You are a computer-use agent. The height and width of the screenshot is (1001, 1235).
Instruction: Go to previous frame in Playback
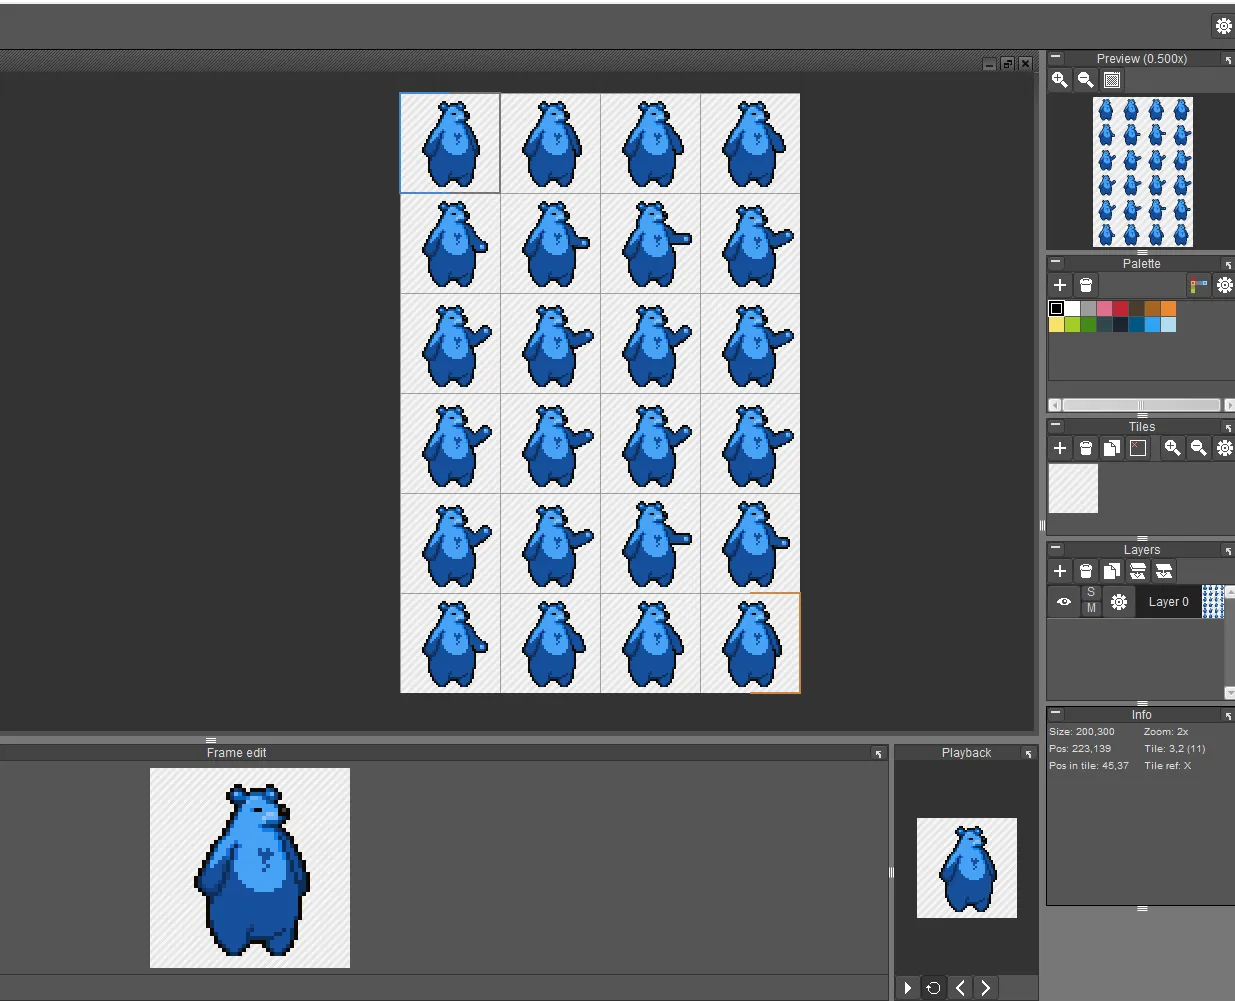click(x=960, y=988)
